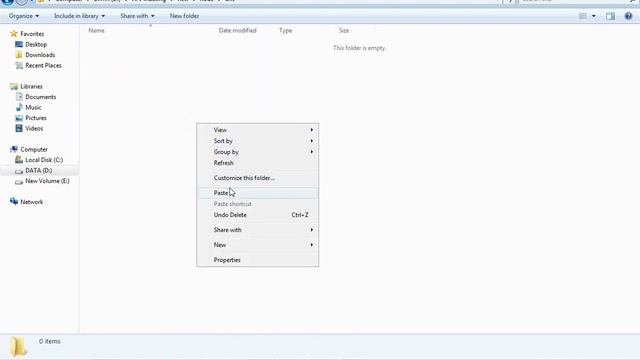Open the view options dropdown arrow
This screenshot has width=640, height=360.
click(593, 16)
